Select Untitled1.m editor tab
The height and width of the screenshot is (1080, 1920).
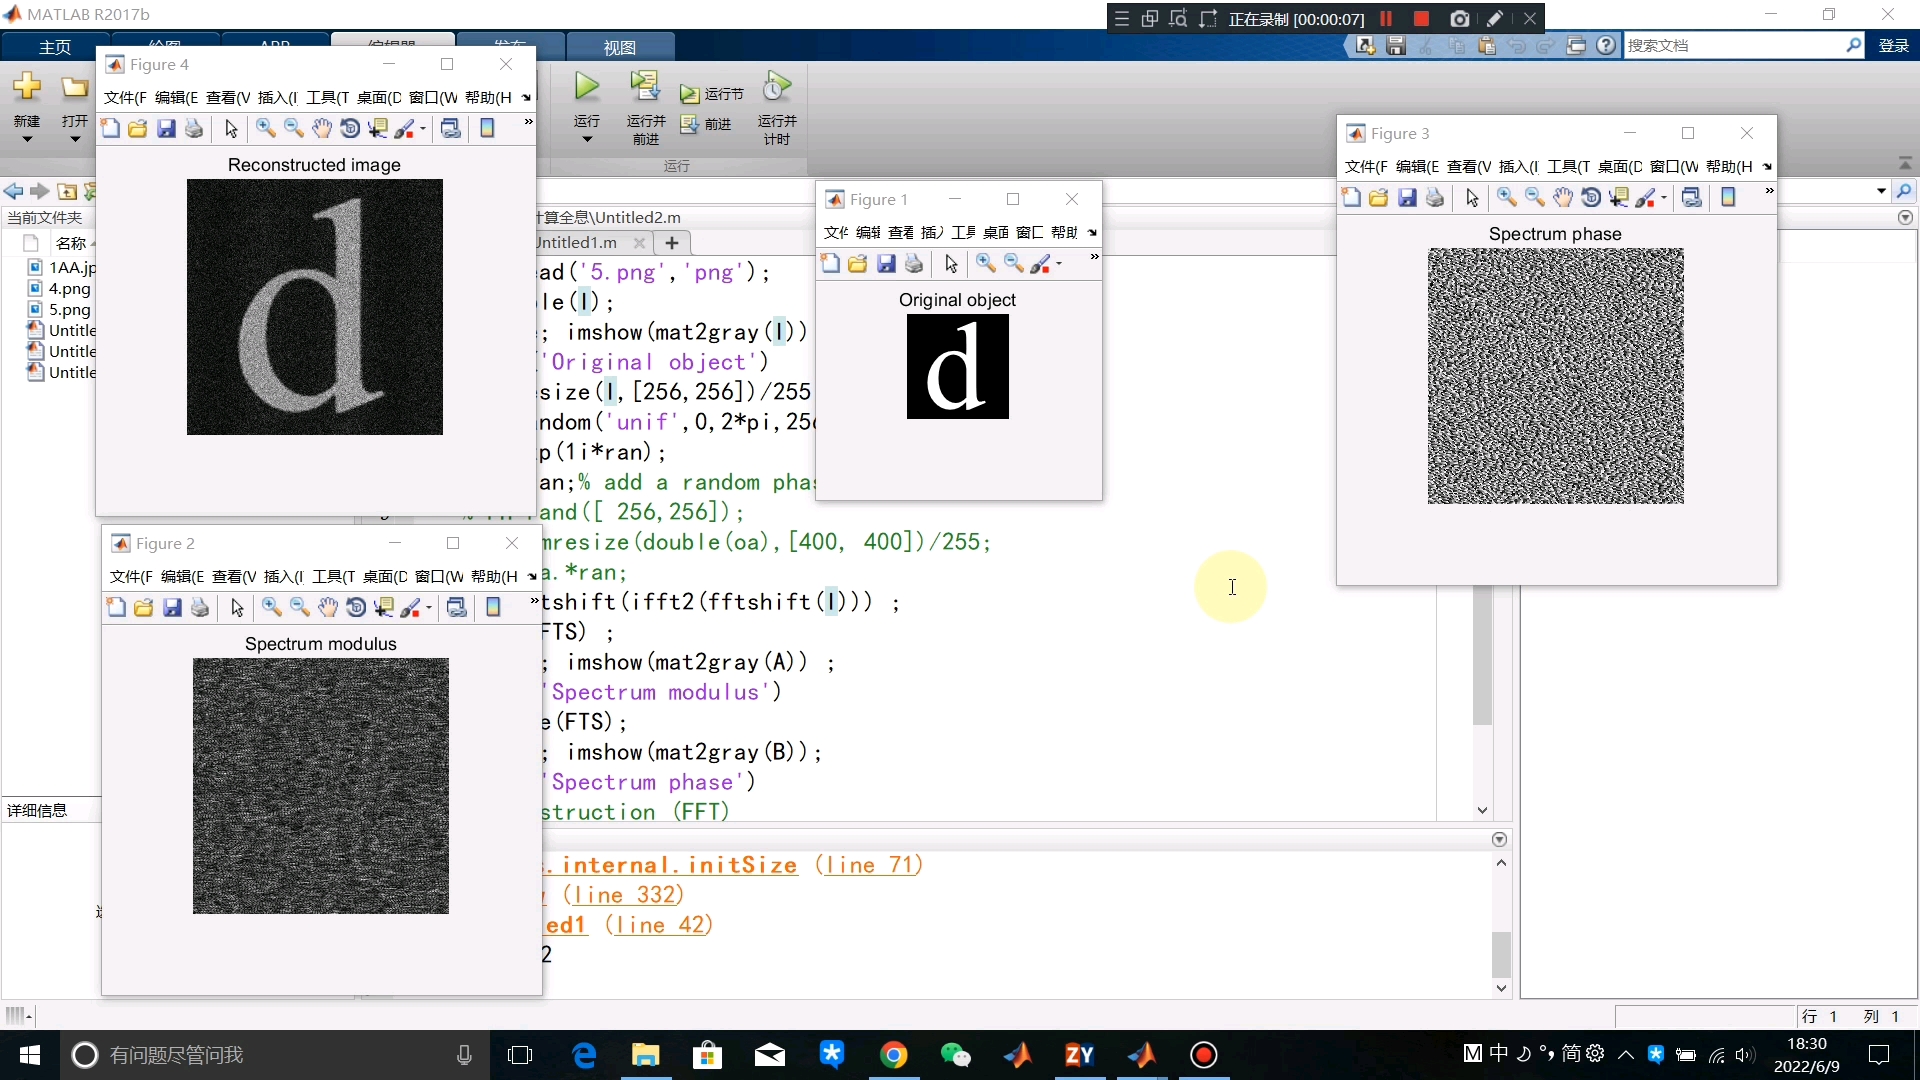[x=577, y=242]
